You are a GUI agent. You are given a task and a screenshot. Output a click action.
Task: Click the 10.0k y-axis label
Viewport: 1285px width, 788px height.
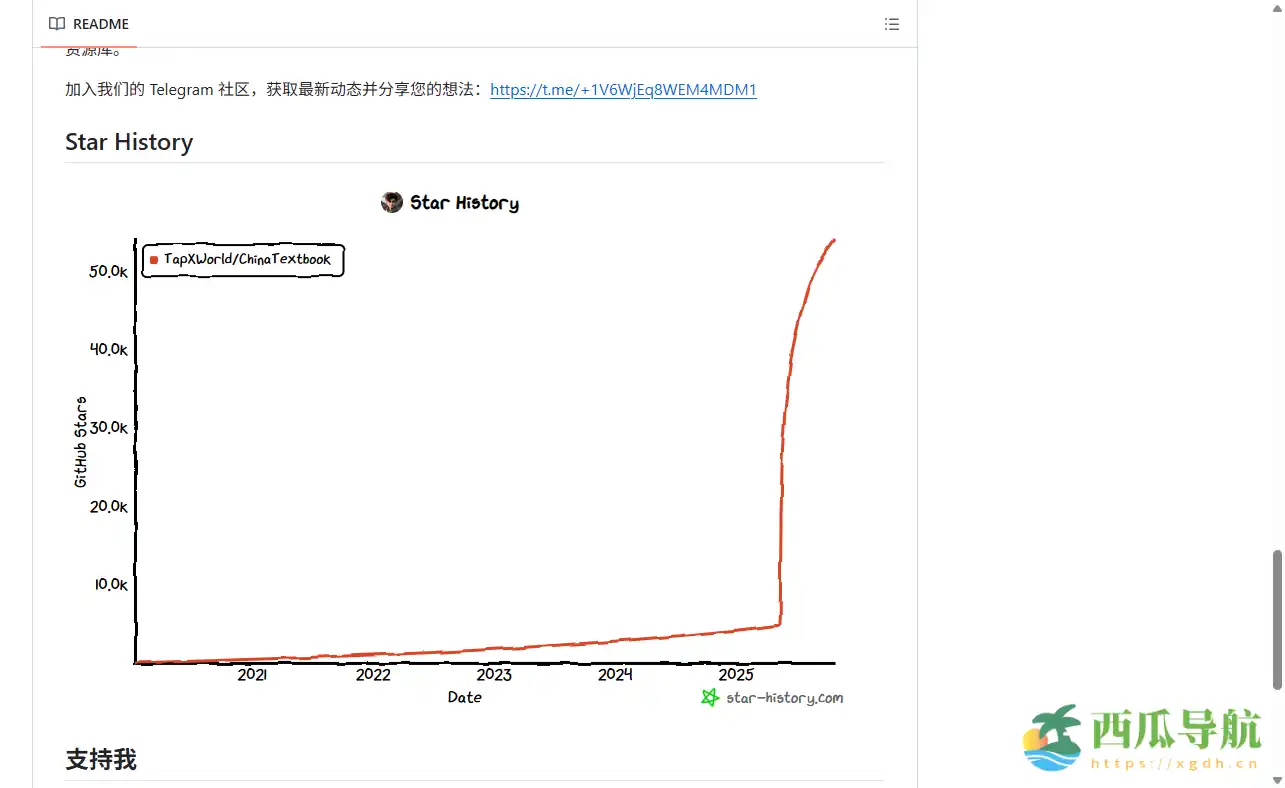click(x=111, y=584)
